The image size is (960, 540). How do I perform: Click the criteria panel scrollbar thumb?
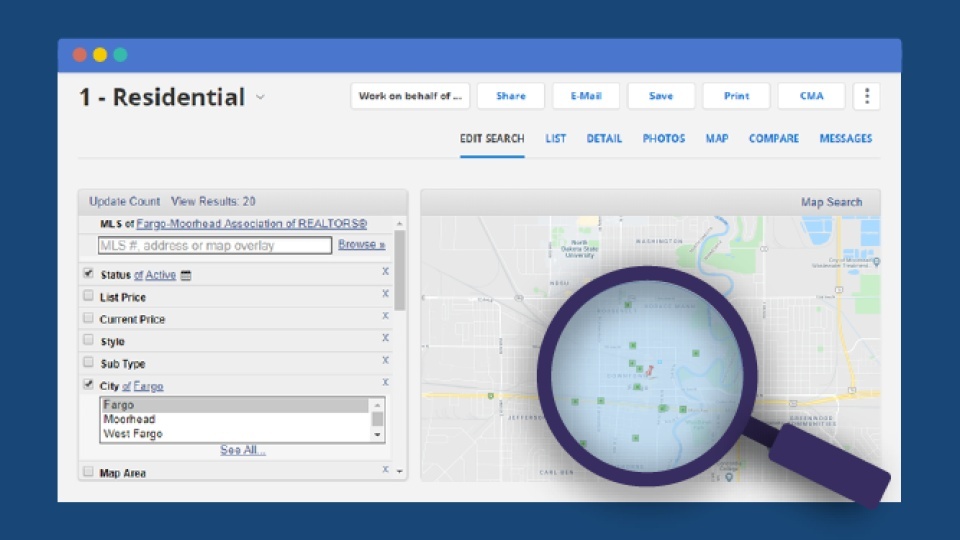click(400, 271)
